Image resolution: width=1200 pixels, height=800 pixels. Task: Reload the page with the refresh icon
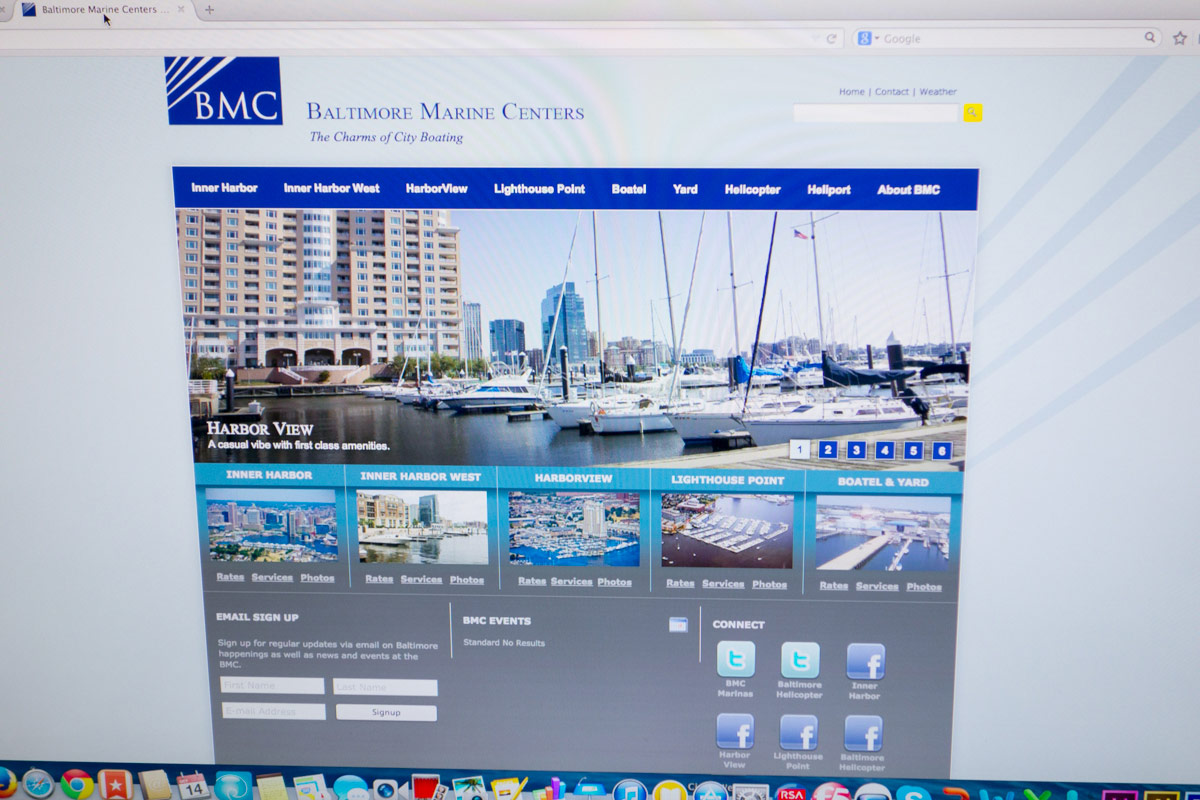[x=830, y=38]
